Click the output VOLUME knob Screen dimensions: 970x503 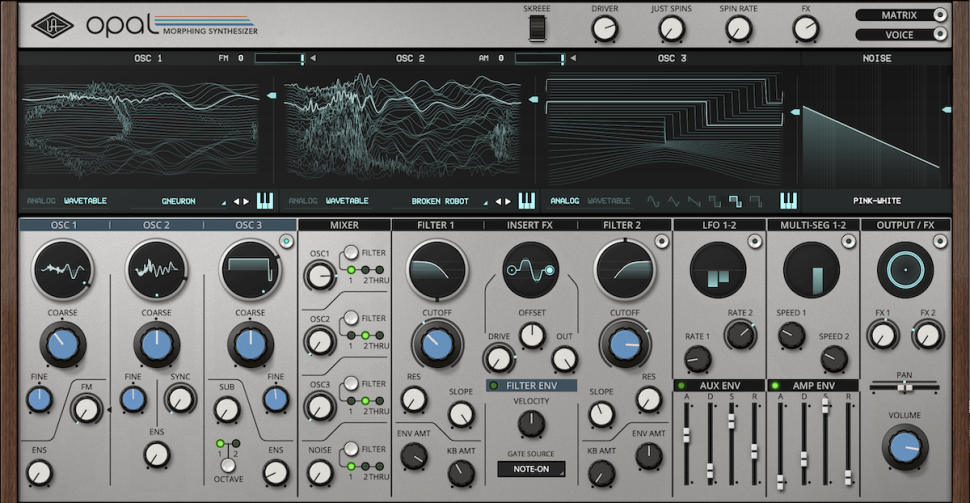point(905,447)
